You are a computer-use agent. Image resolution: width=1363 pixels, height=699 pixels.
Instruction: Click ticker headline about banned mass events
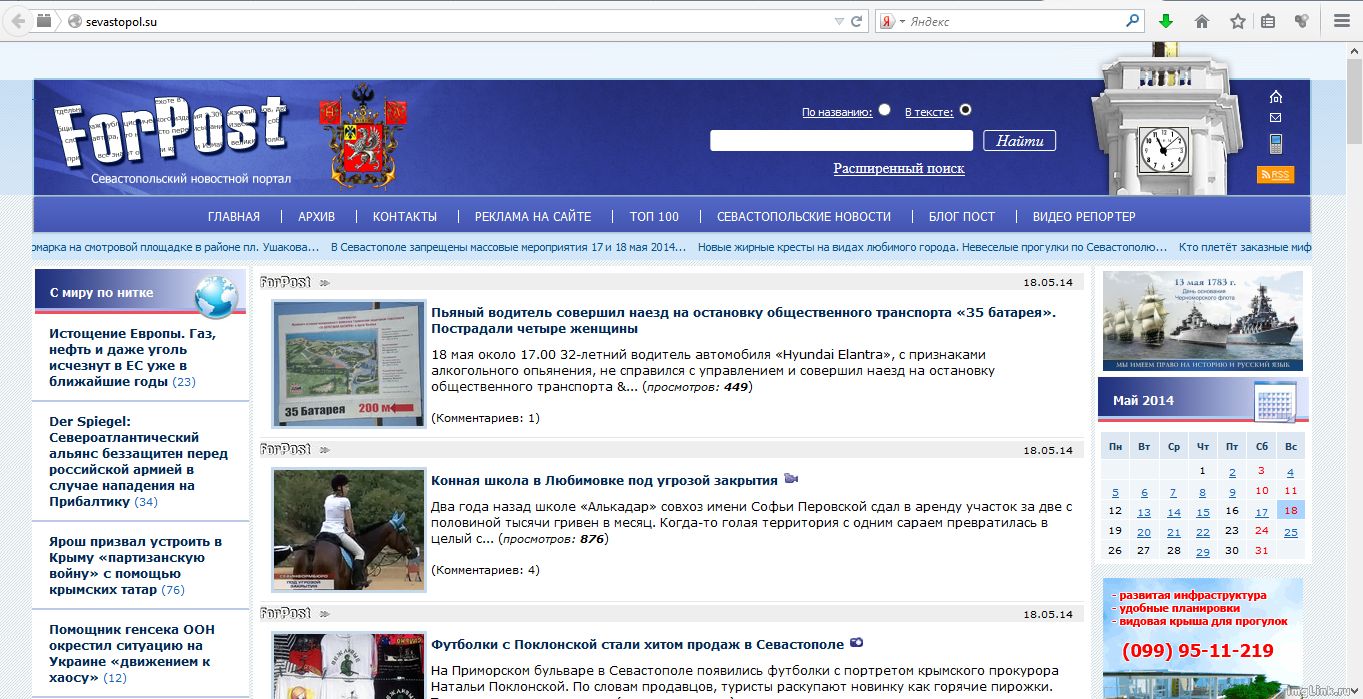507,246
